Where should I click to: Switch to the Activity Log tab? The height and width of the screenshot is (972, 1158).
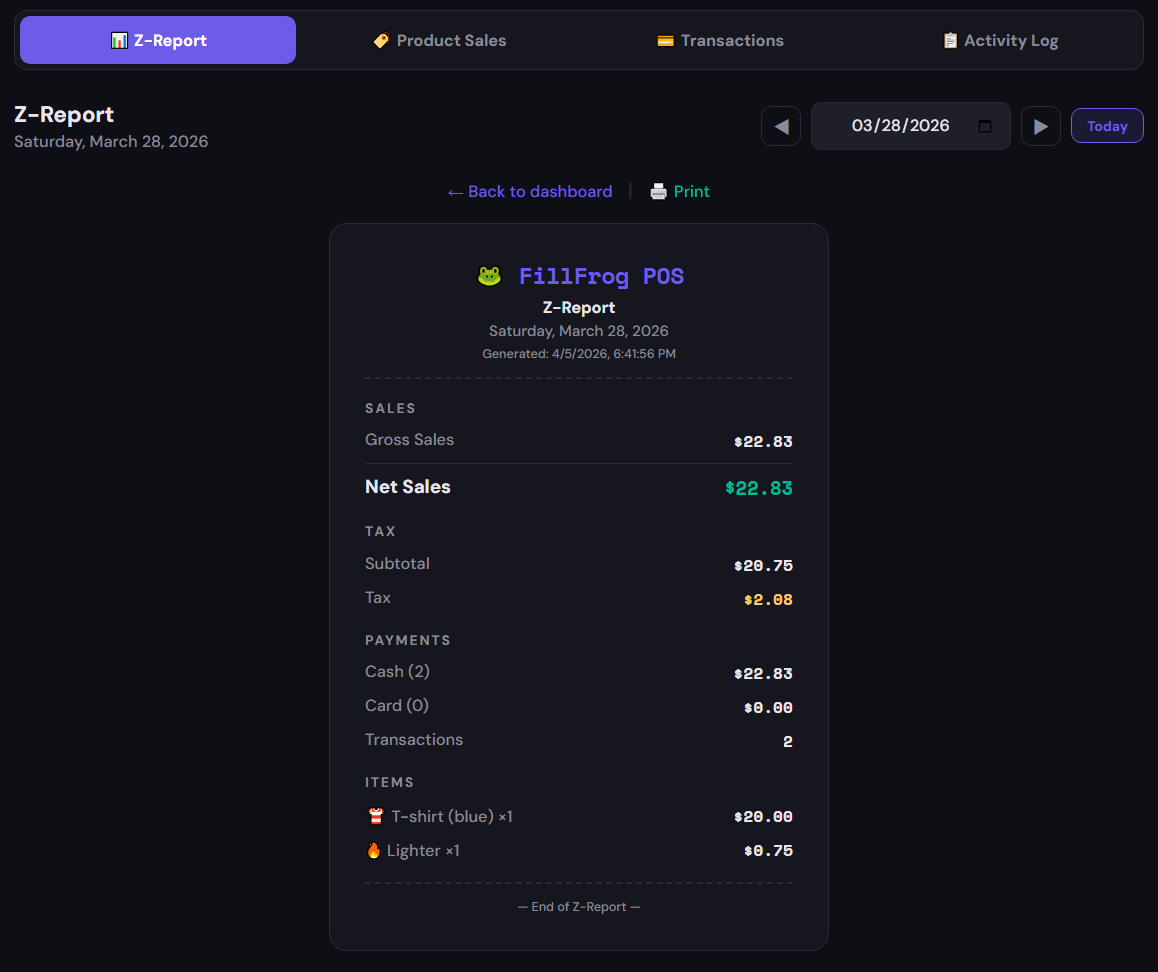tap(1000, 40)
